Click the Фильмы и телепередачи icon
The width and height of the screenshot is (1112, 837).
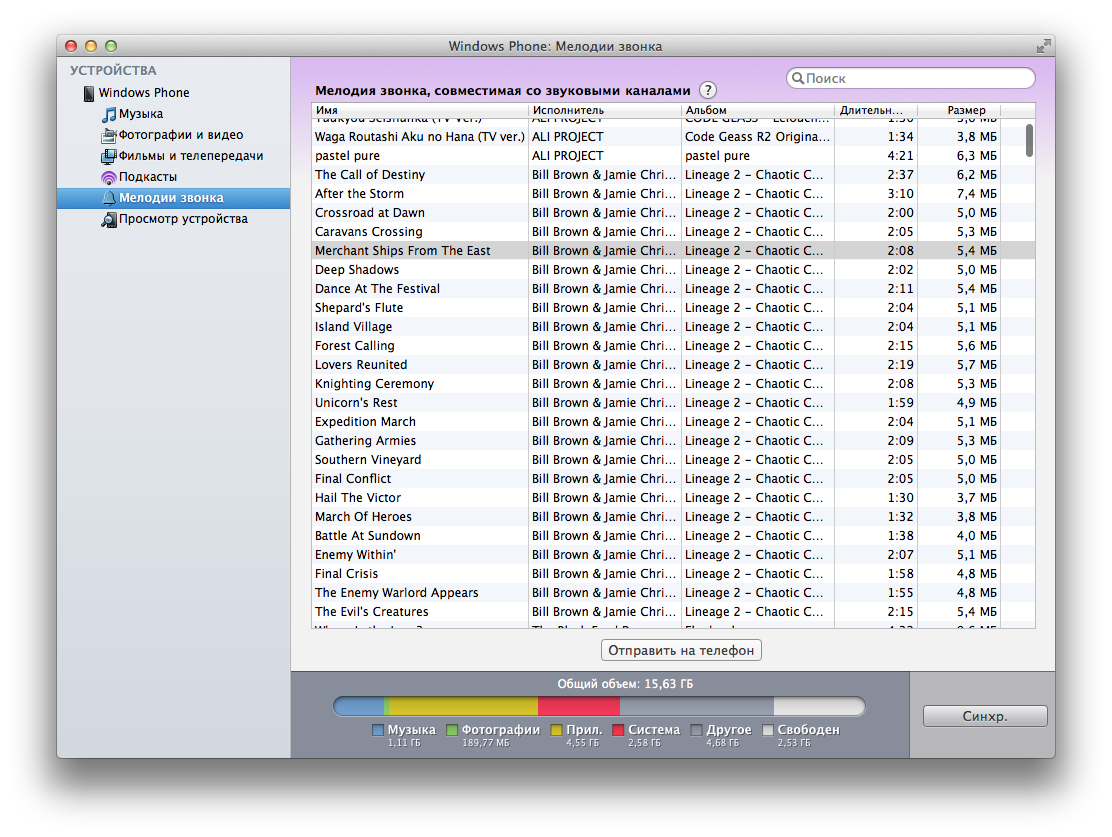109,156
